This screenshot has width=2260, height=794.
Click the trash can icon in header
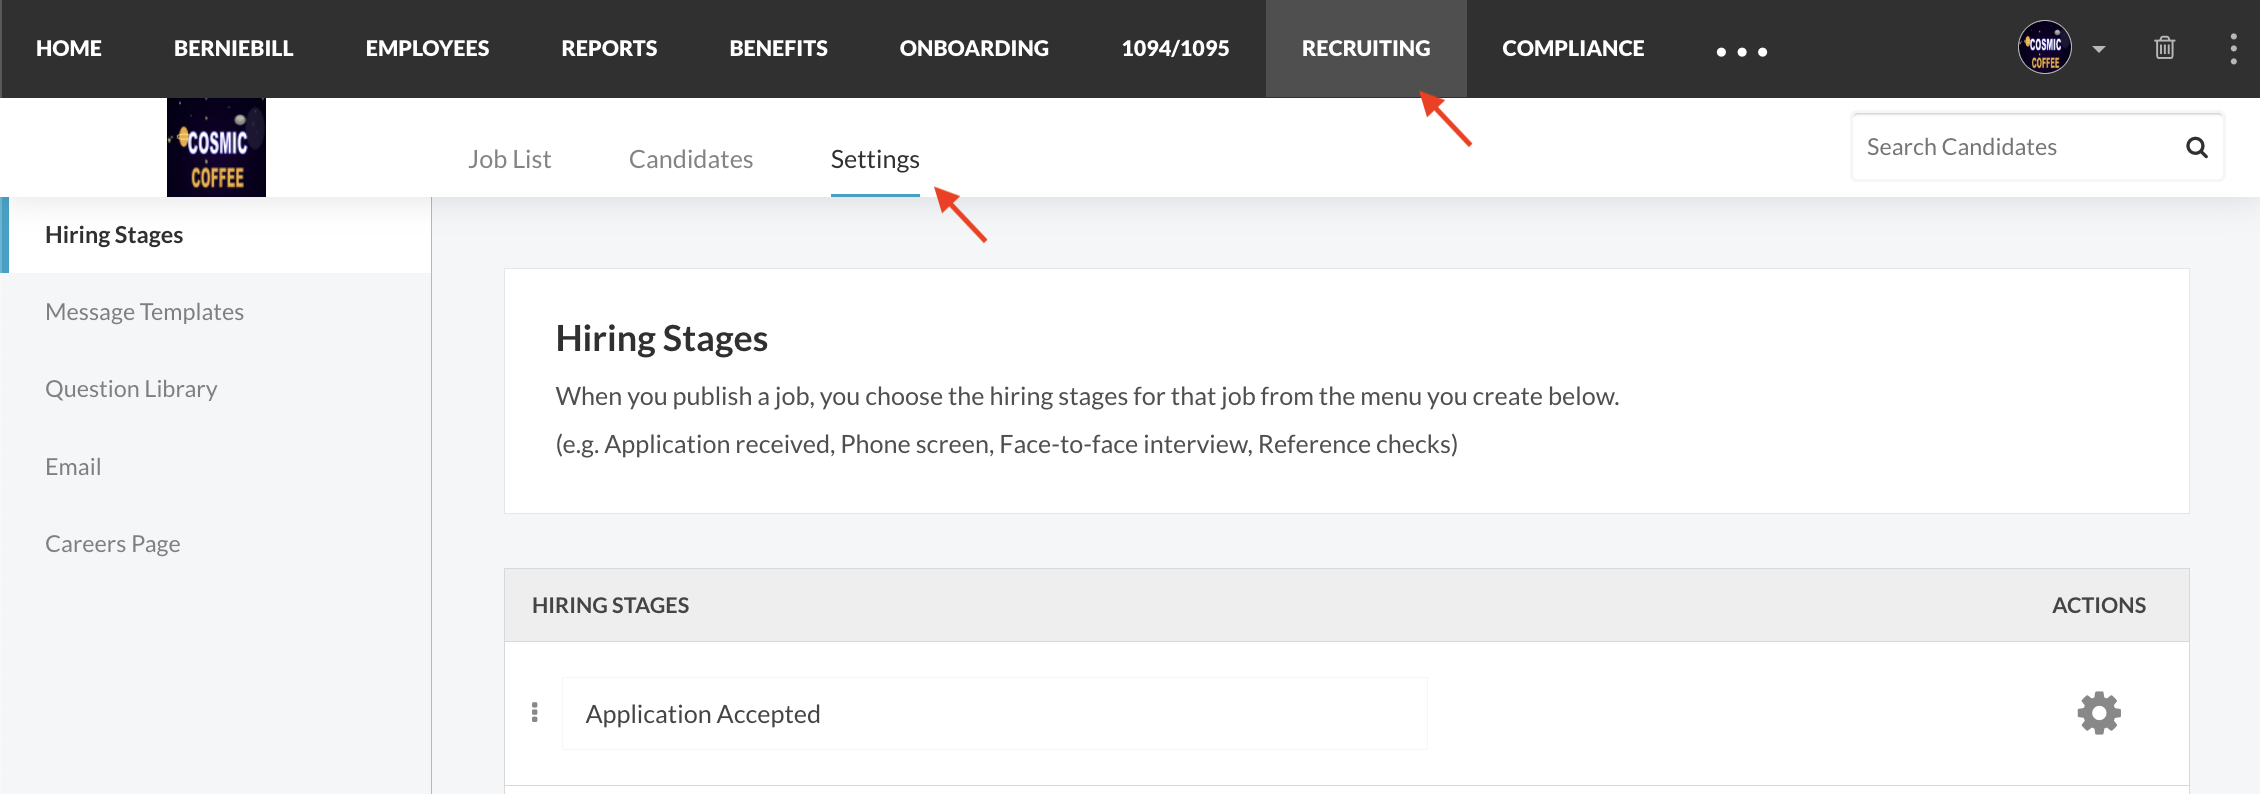click(2165, 48)
